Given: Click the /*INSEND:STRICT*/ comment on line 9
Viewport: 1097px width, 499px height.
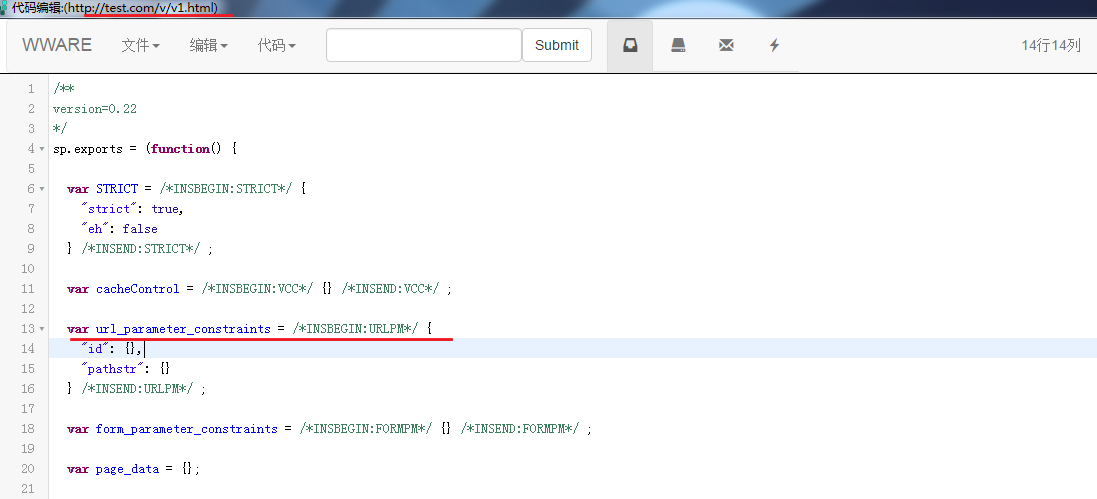Looking at the screenshot, I should tap(141, 248).
